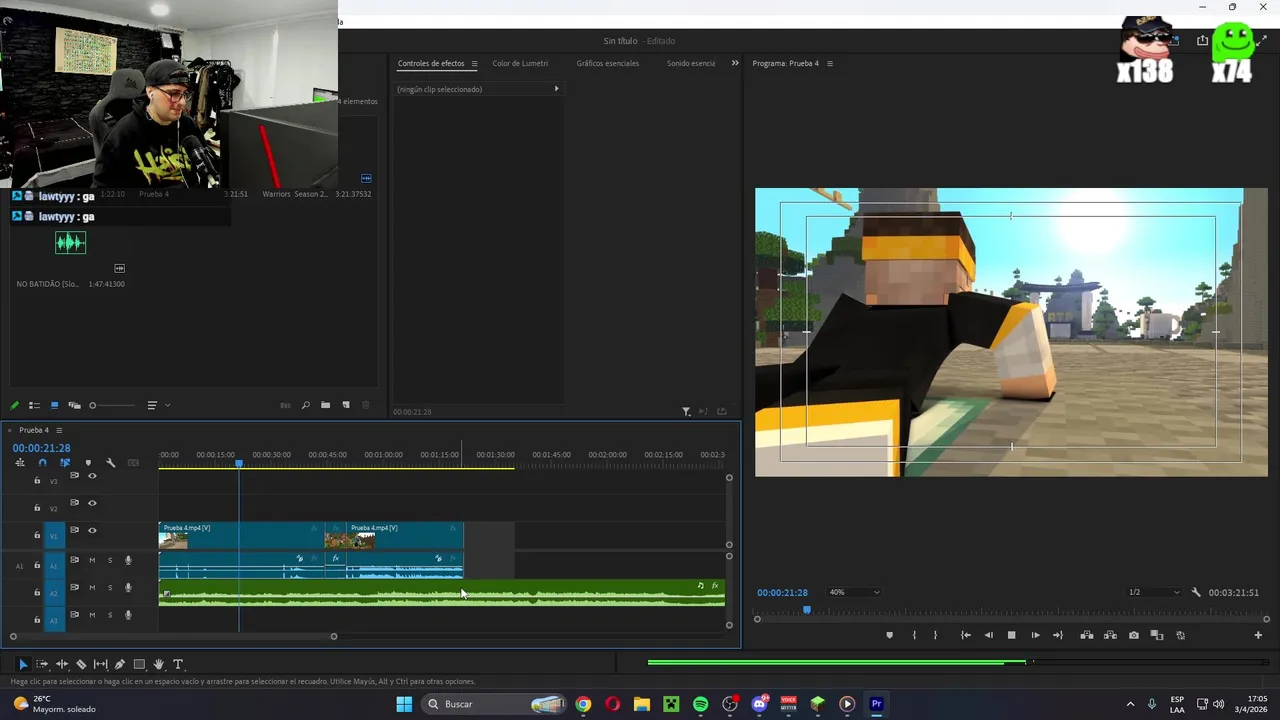Click the Lift button
The image size is (1280, 720).
[1086, 635]
